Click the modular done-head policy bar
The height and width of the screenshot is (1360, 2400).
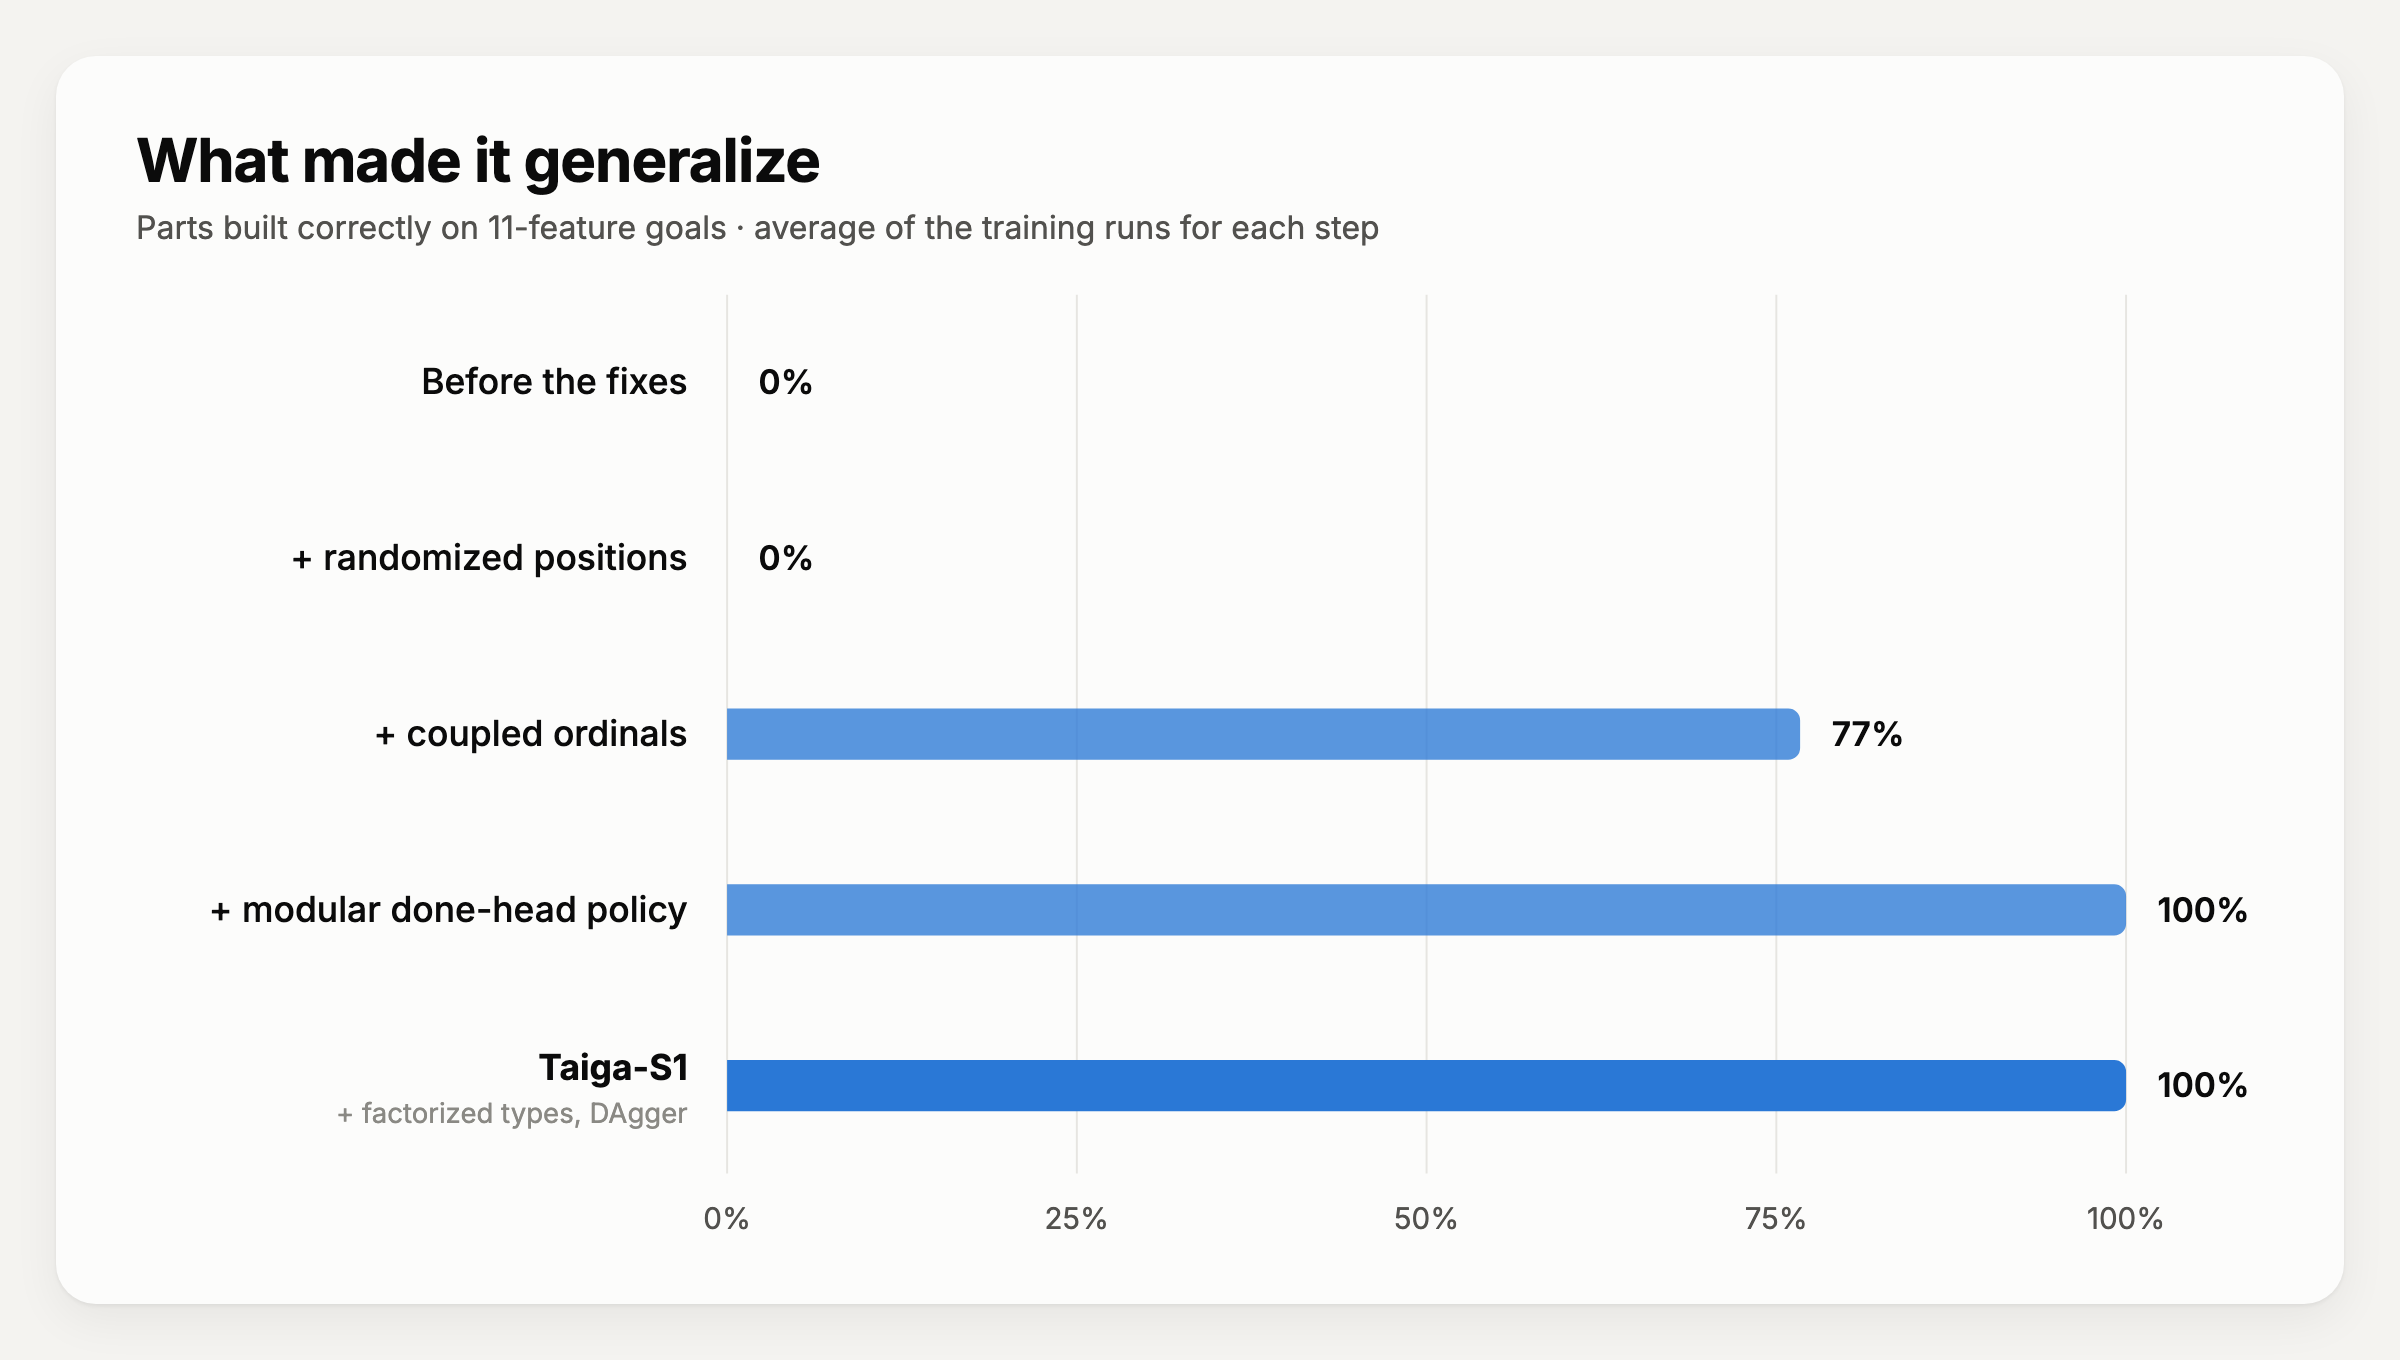click(x=1426, y=910)
